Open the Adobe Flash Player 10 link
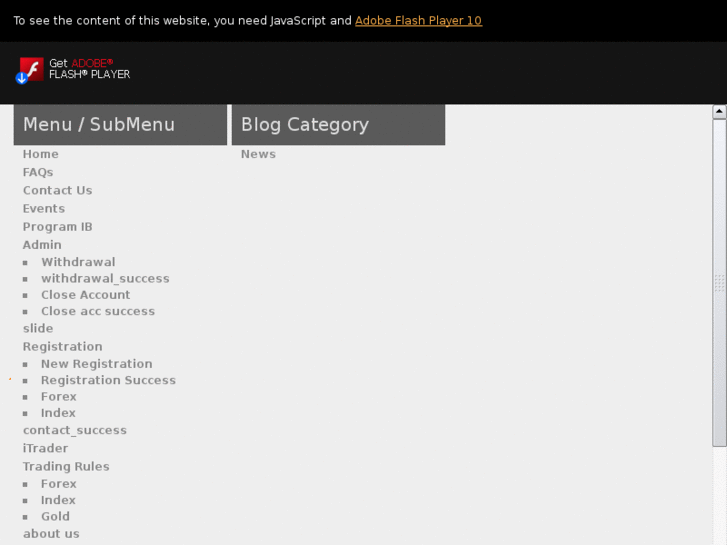 click(418, 20)
